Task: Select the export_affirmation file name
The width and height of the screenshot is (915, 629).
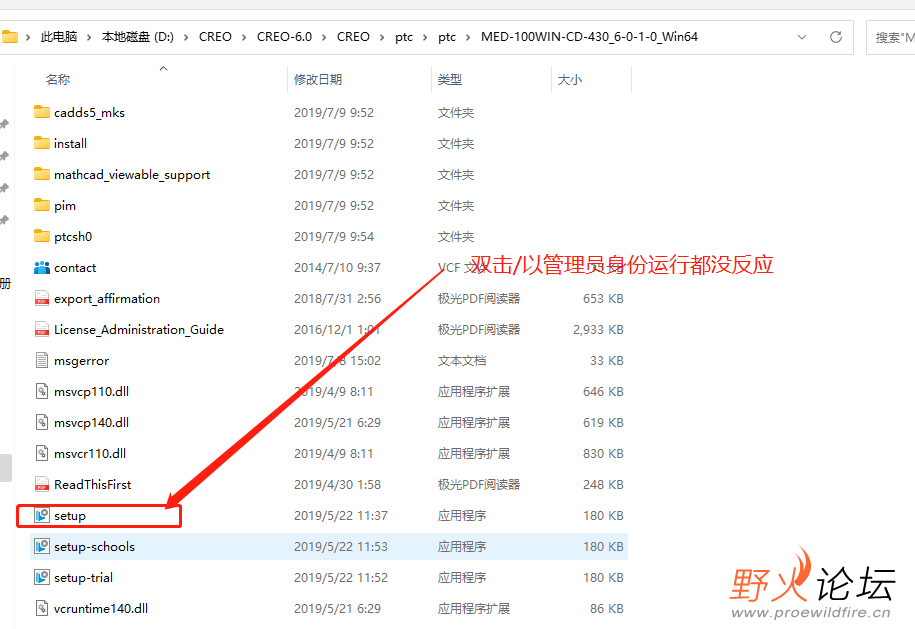Action: point(107,298)
